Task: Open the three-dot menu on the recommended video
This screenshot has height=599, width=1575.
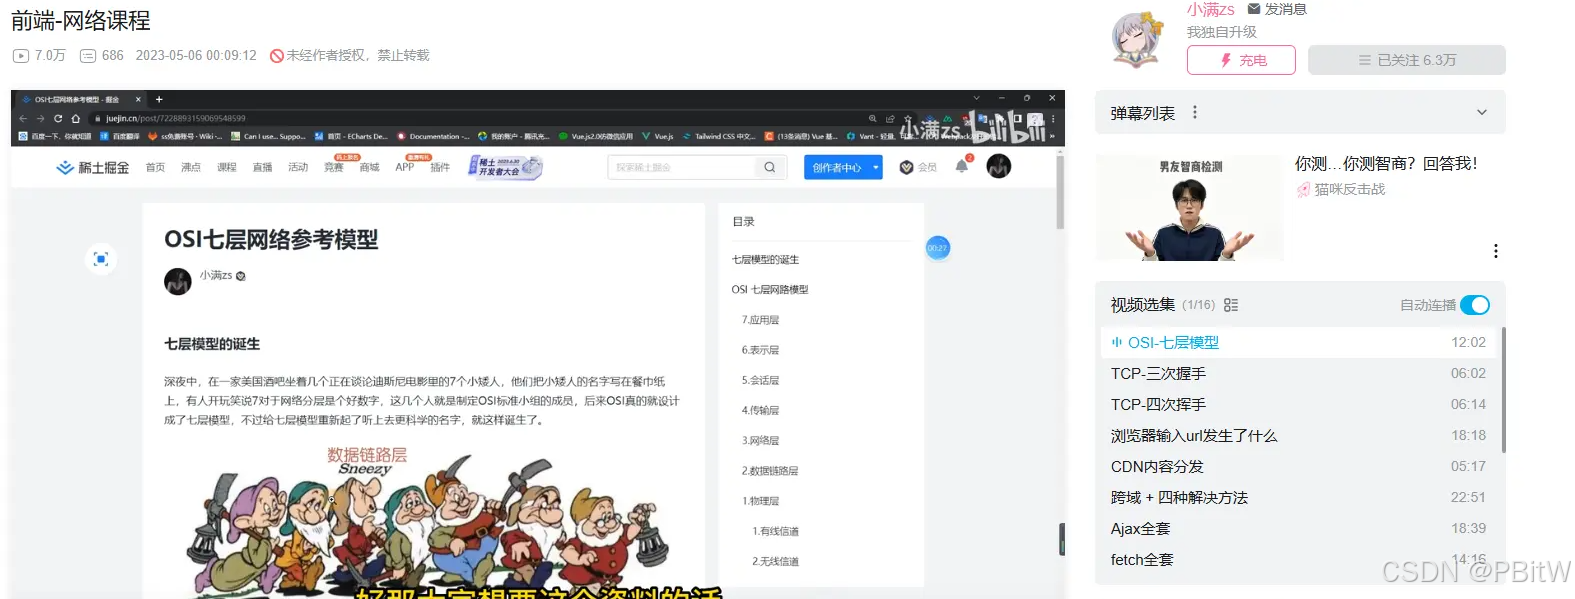Action: click(x=1496, y=251)
